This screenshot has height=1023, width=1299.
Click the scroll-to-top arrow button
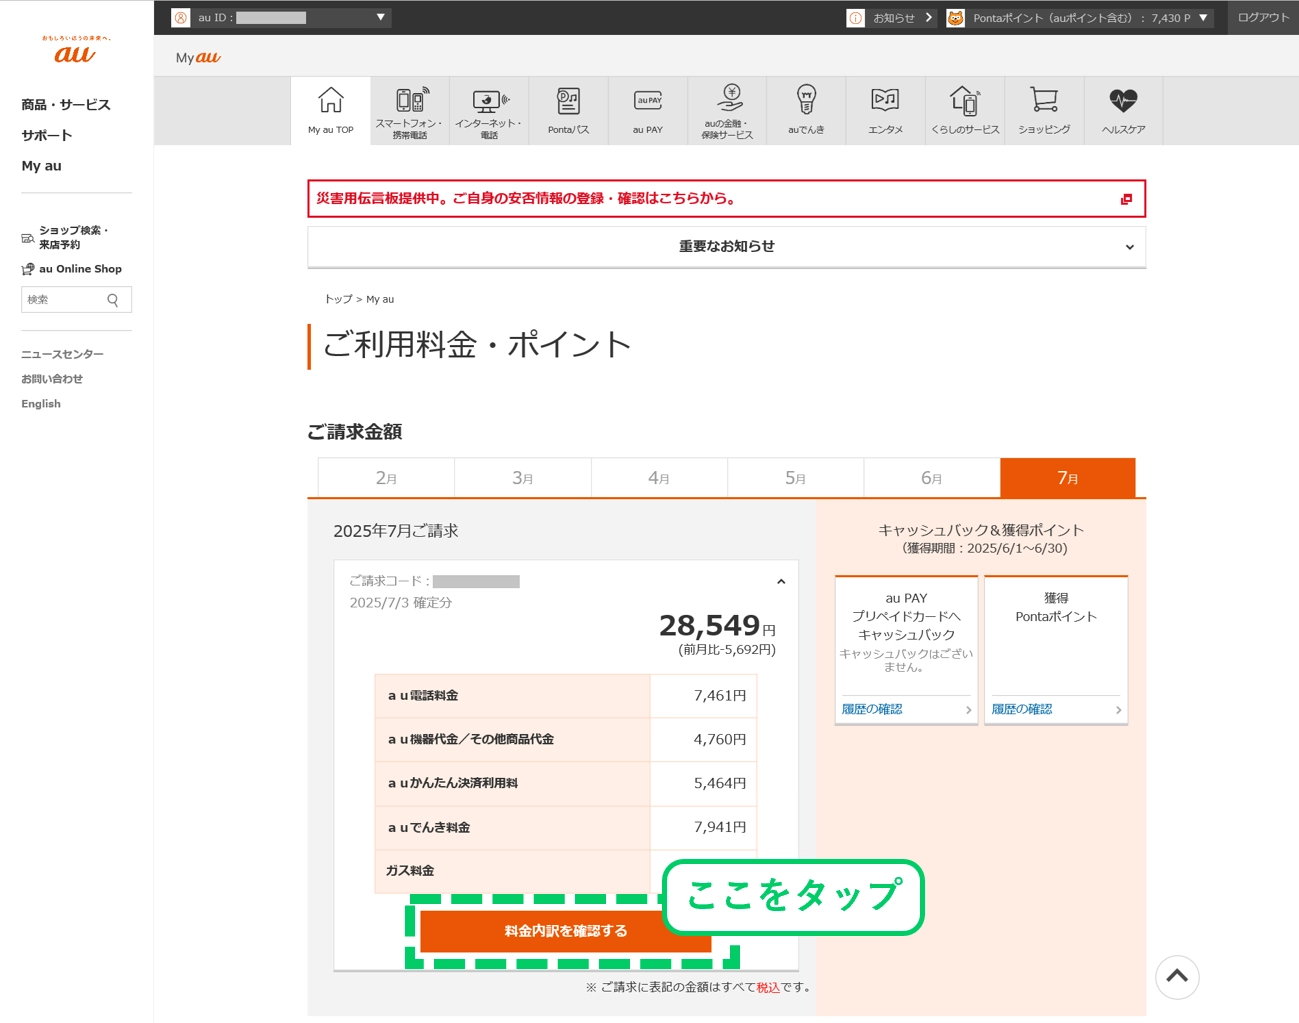click(1177, 977)
